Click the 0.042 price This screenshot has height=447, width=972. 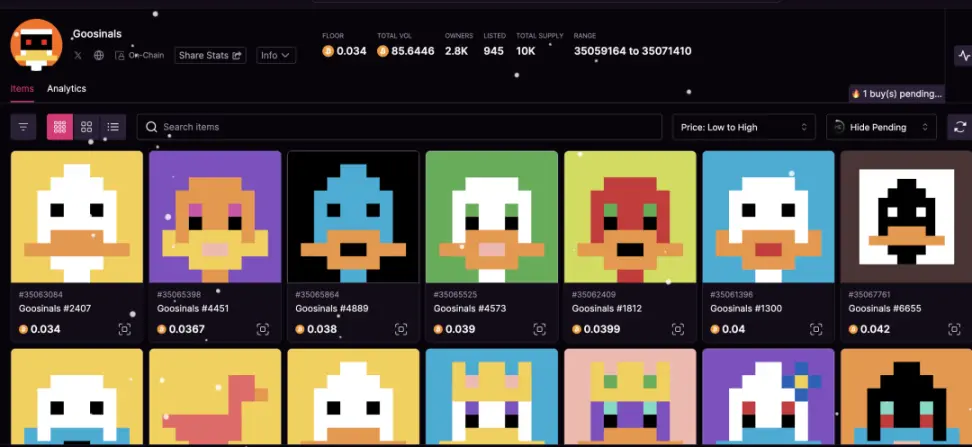[x=869, y=329]
